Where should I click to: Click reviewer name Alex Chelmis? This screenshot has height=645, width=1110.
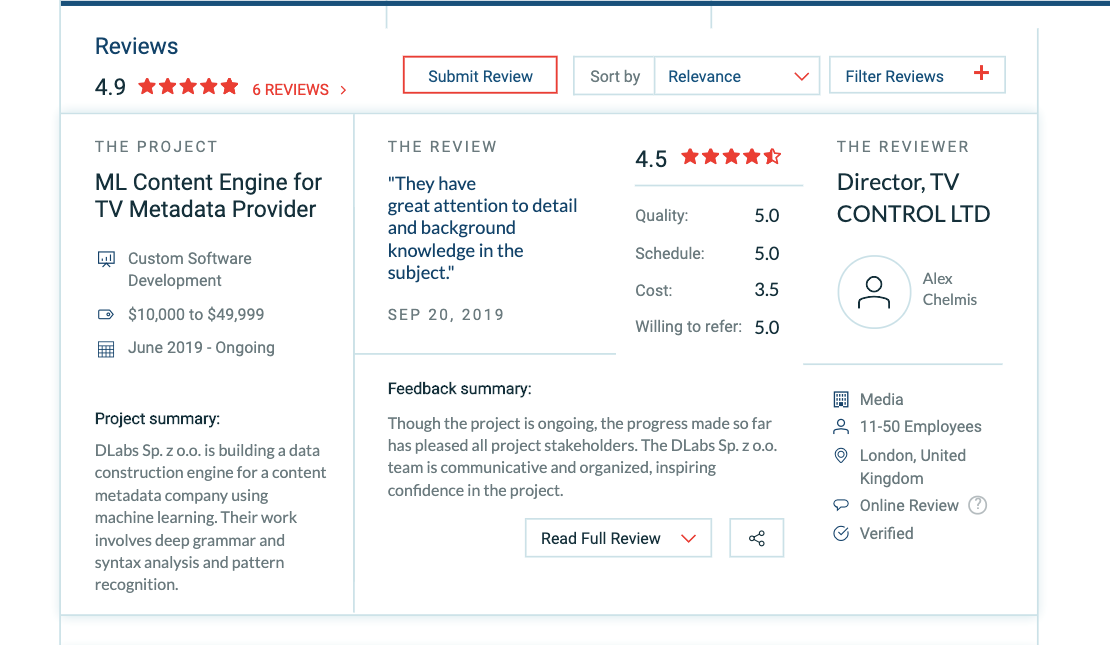tap(949, 289)
